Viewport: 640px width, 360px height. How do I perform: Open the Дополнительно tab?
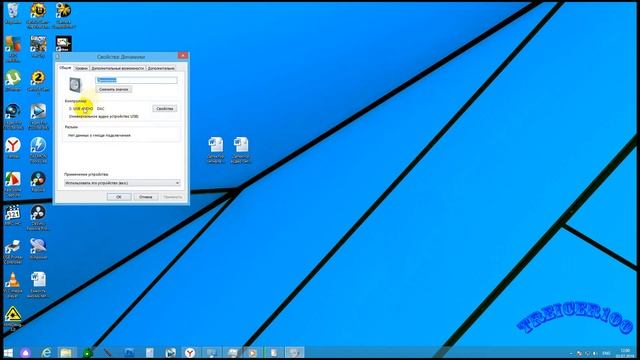pyautogui.click(x=161, y=68)
